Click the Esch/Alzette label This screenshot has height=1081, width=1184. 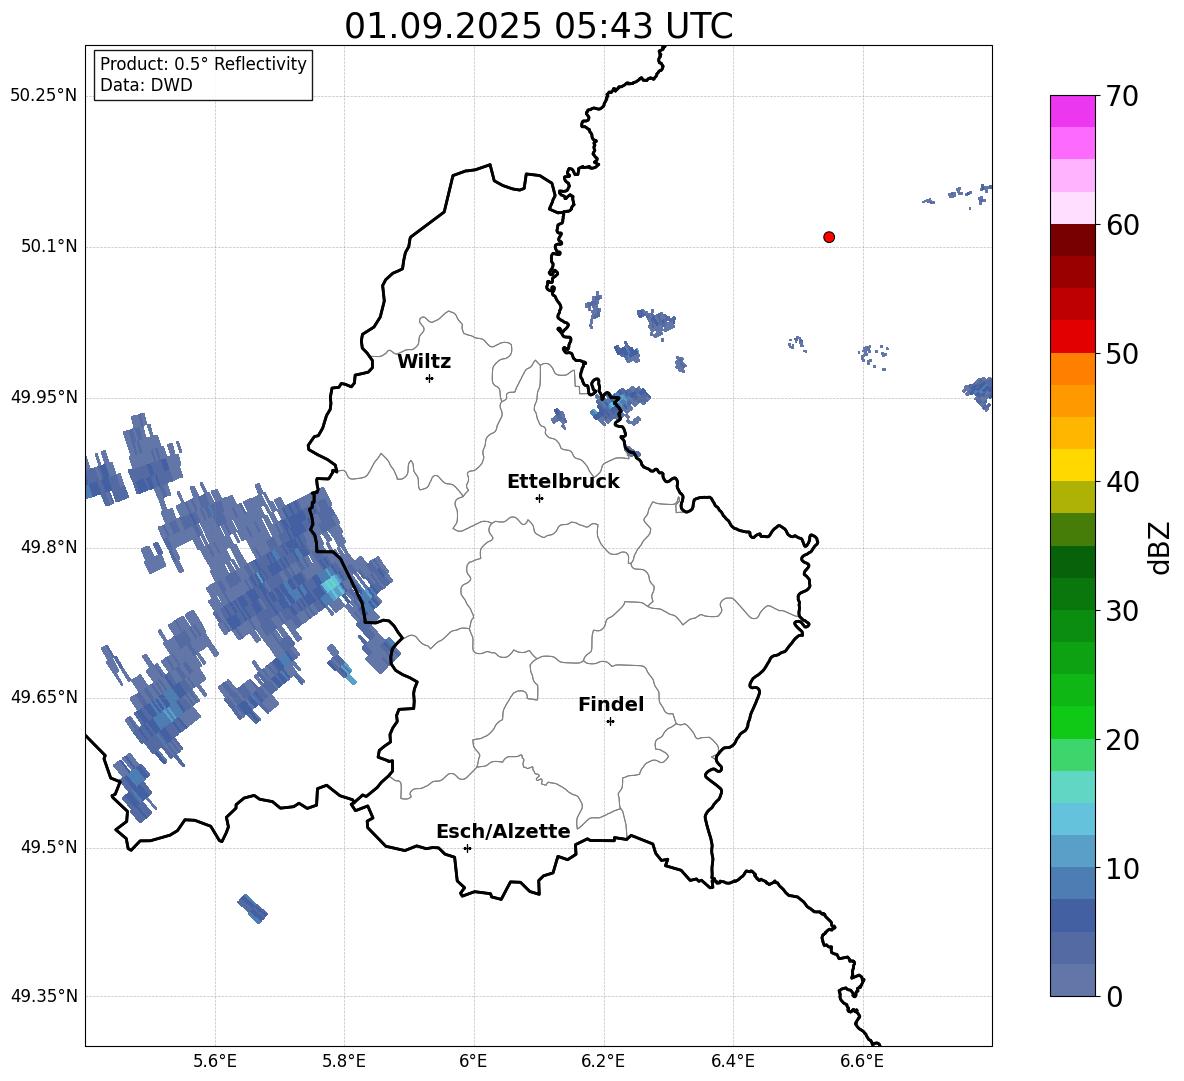pos(503,832)
